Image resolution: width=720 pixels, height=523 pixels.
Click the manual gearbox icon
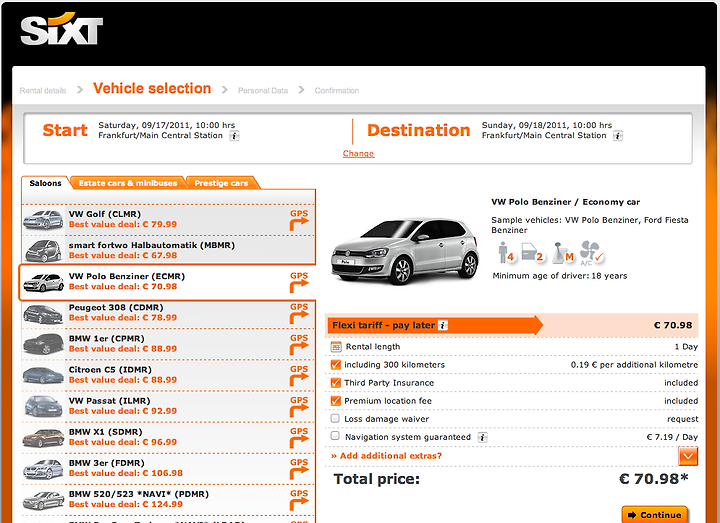point(563,253)
